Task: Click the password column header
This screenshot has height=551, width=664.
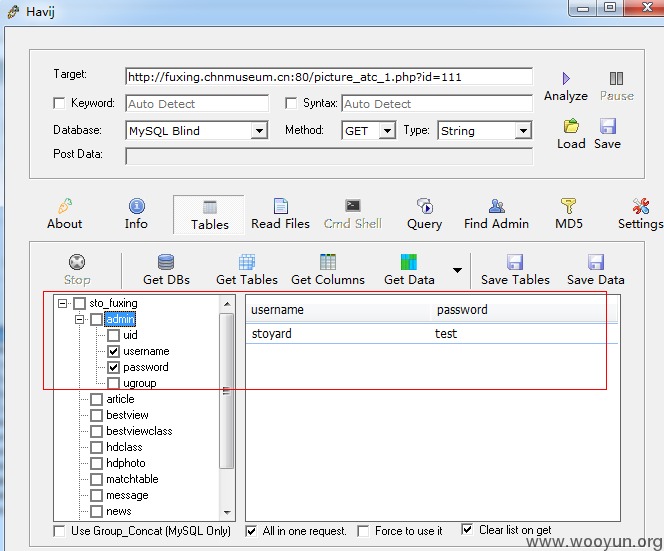Action: [524, 310]
